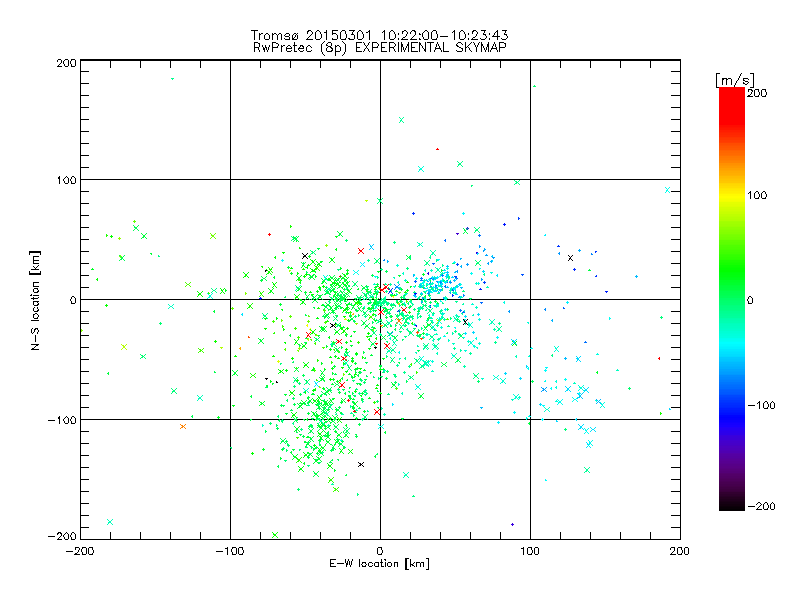Click the colorbar's '0' label
The height and width of the screenshot is (600, 800).
[750, 300]
